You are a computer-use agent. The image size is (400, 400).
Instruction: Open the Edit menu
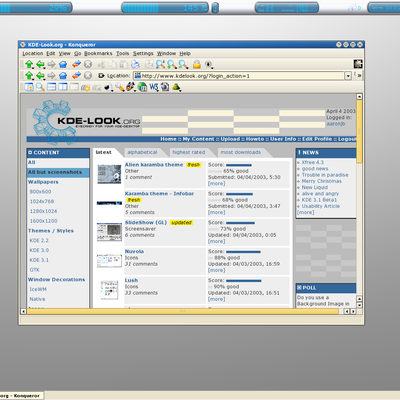51,53
